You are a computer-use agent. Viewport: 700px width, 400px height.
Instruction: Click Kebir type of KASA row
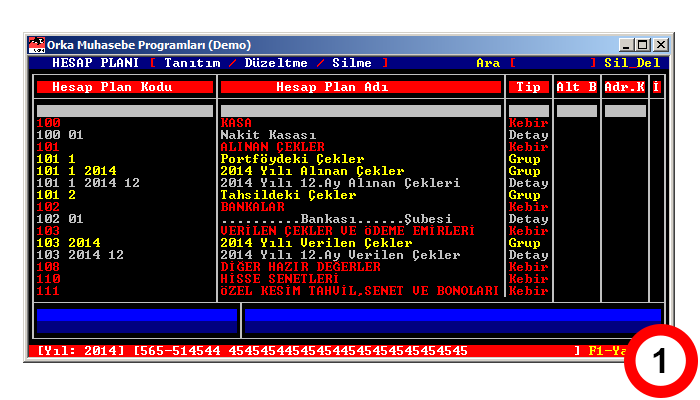[529, 123]
